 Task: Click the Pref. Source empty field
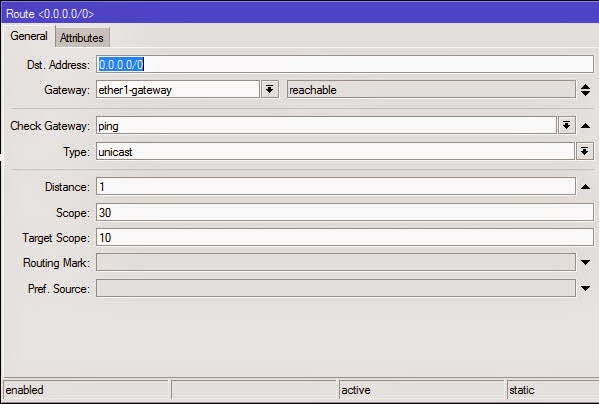(x=335, y=288)
